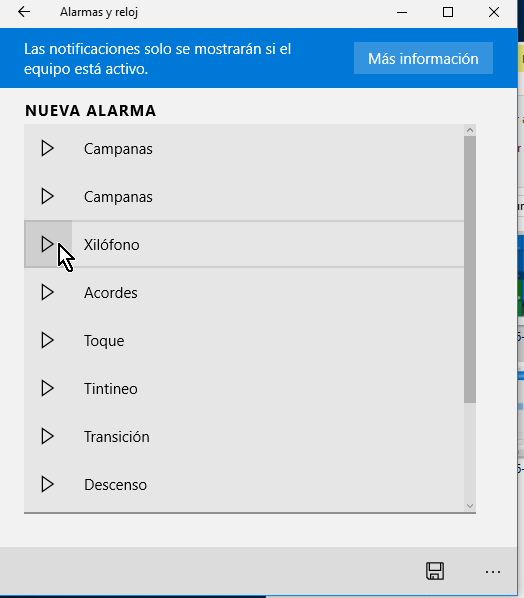Play the Toque sound preview

(48, 340)
